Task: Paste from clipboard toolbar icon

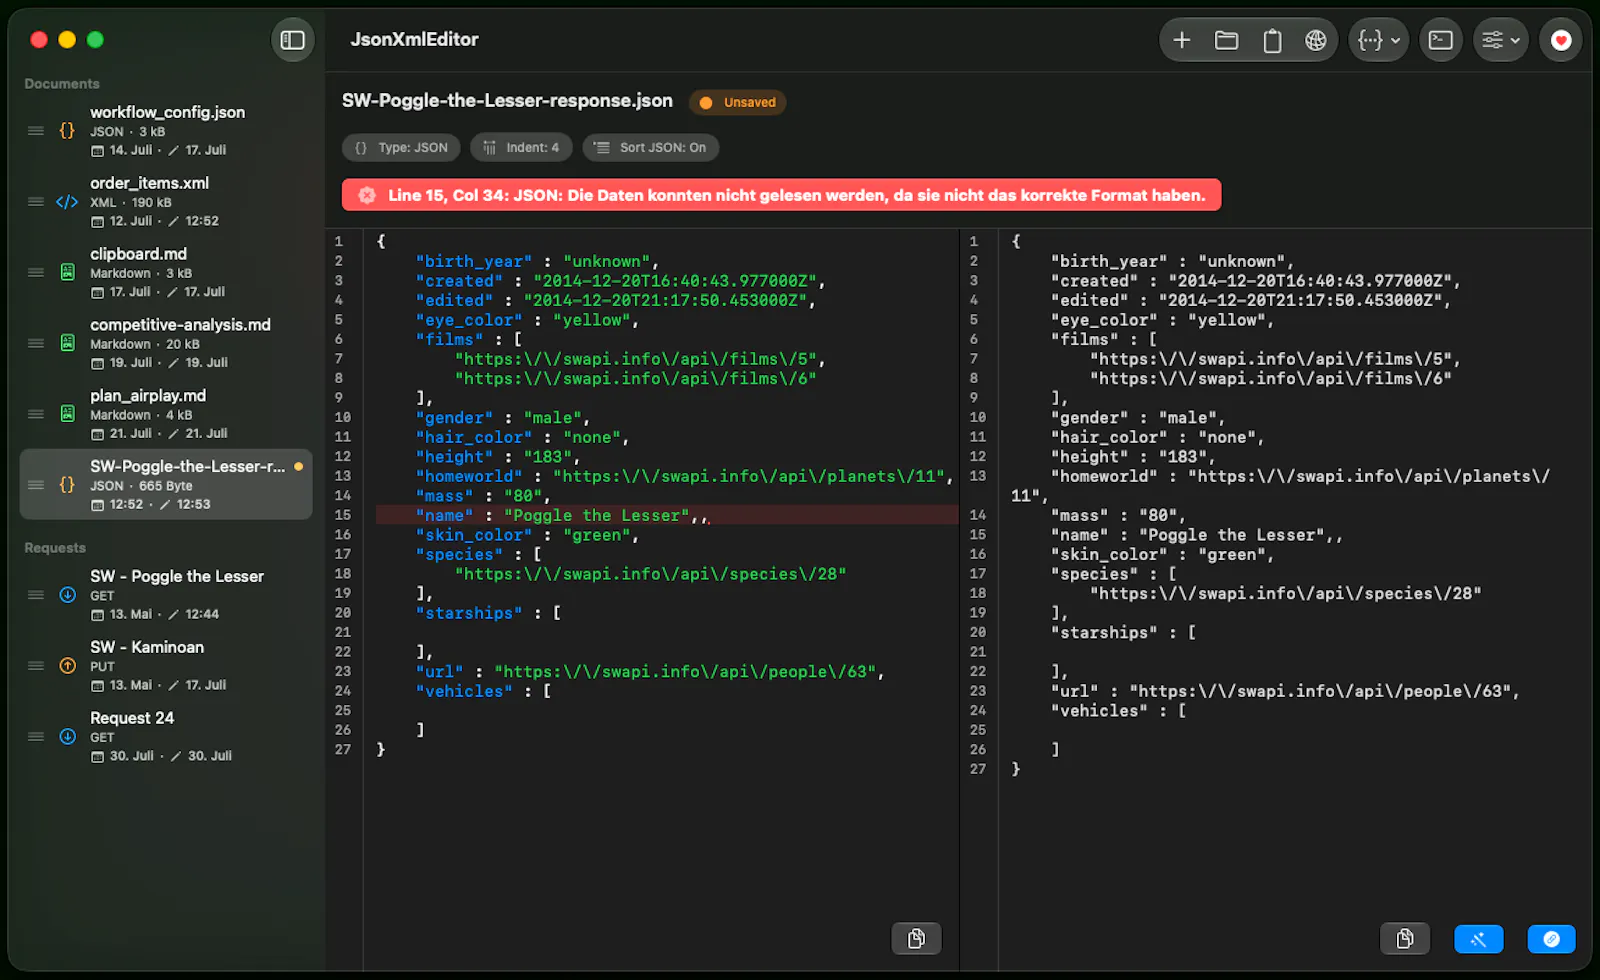Action: click(1272, 40)
